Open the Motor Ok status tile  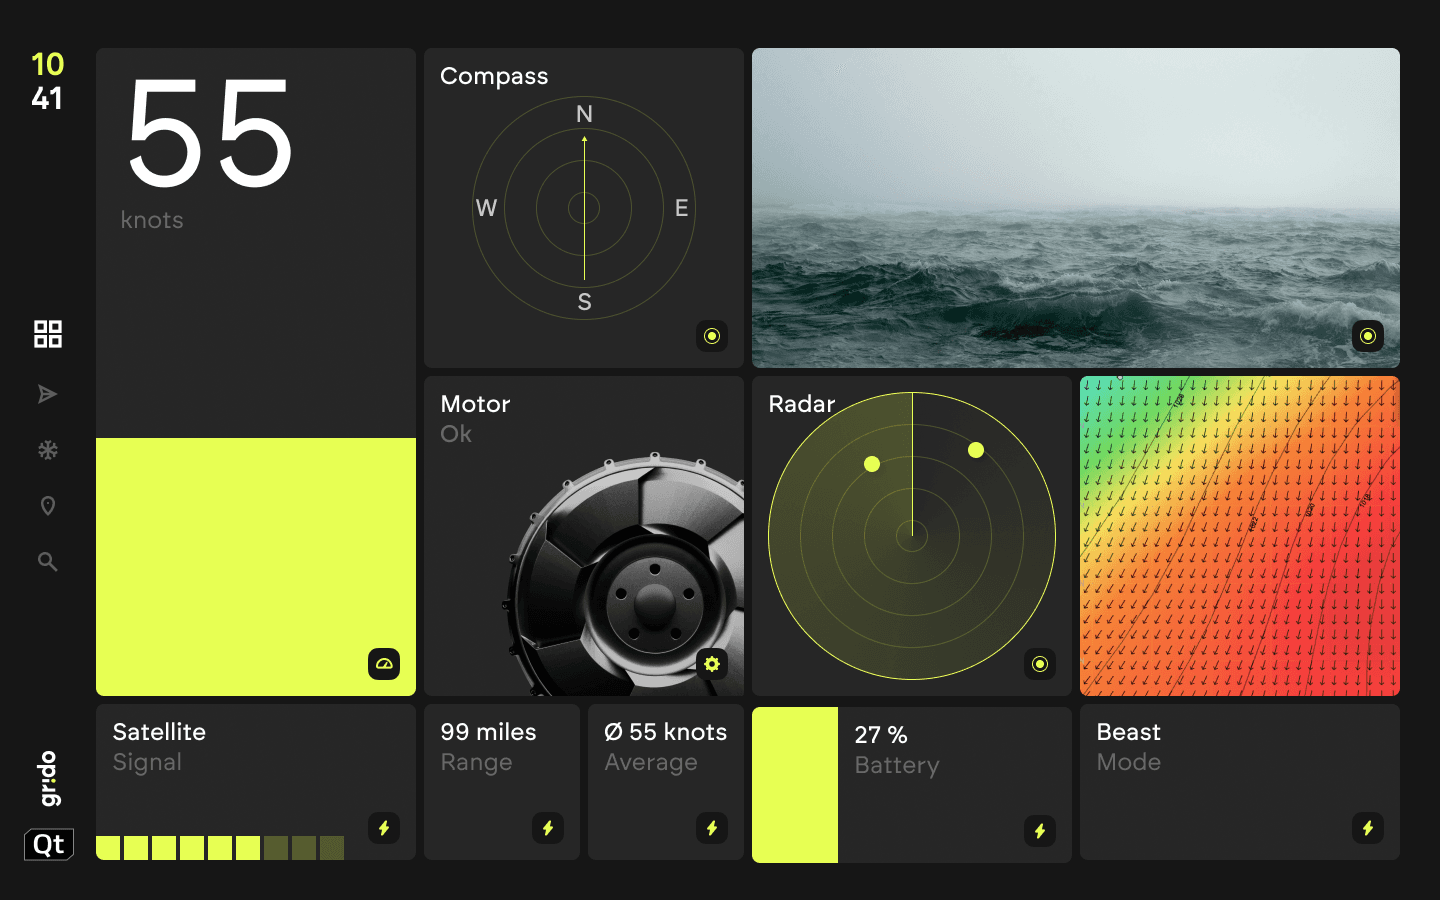click(x=584, y=536)
